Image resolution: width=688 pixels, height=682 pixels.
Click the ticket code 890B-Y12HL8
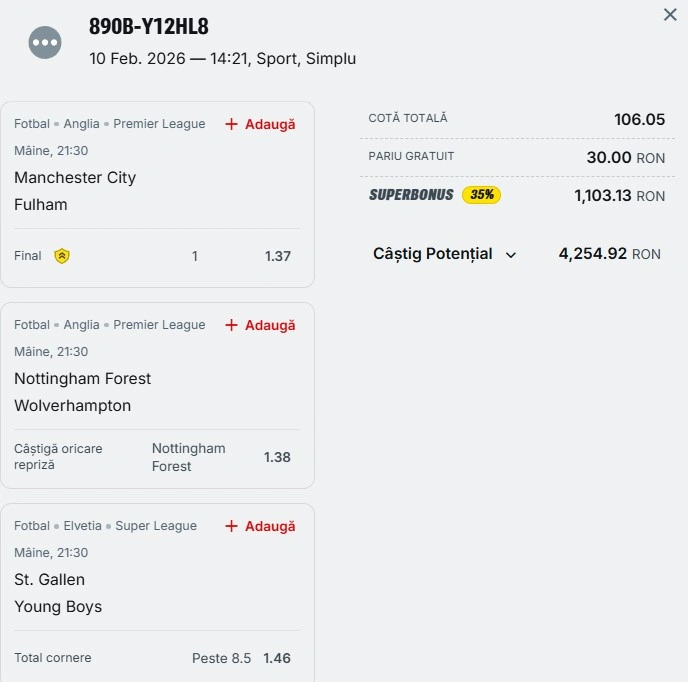point(148,27)
